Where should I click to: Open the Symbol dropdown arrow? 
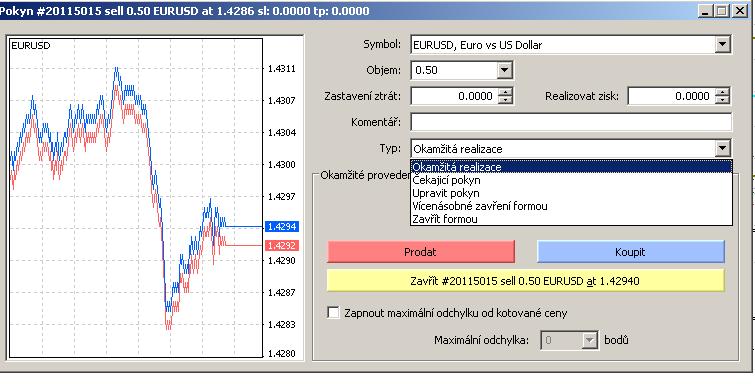(722, 45)
